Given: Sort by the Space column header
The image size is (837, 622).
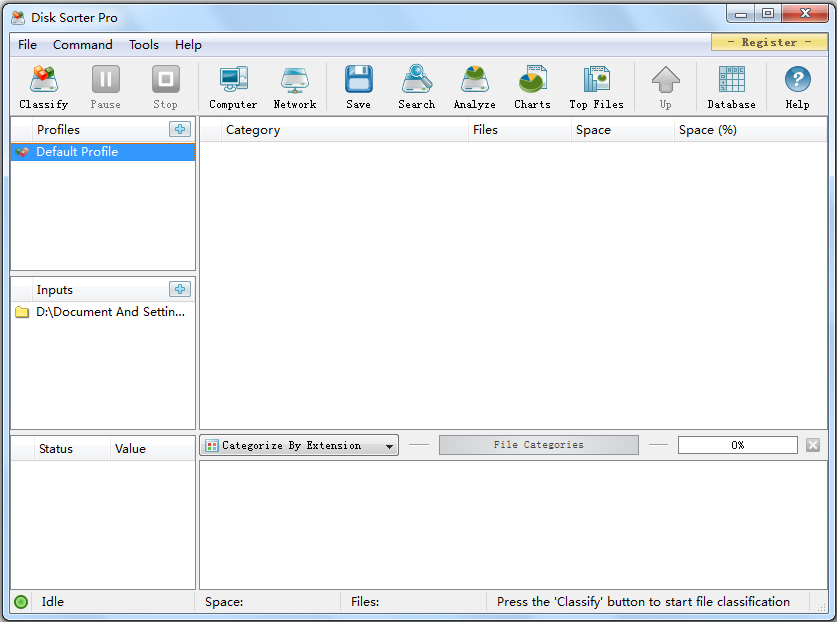Looking at the screenshot, I should point(623,130).
